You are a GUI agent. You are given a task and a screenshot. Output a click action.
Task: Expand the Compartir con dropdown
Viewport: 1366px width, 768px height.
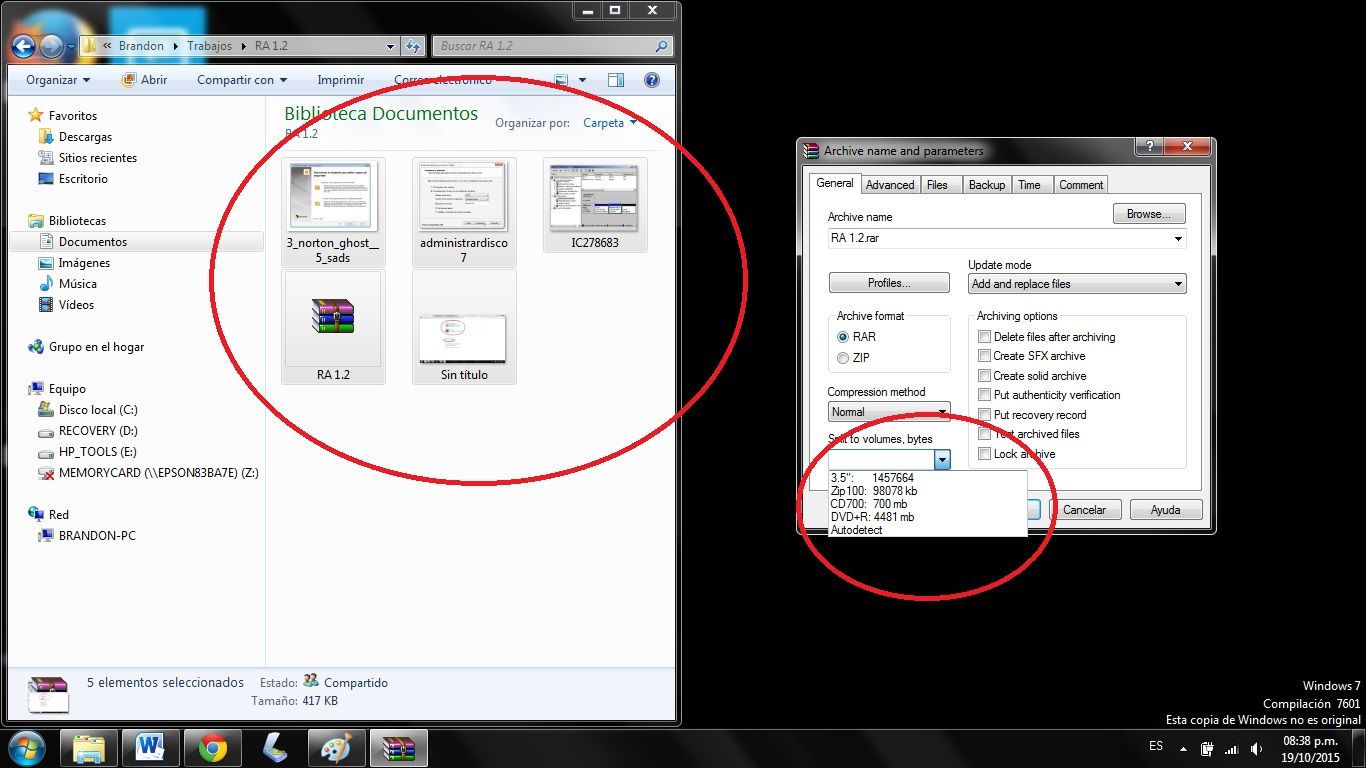(x=242, y=80)
